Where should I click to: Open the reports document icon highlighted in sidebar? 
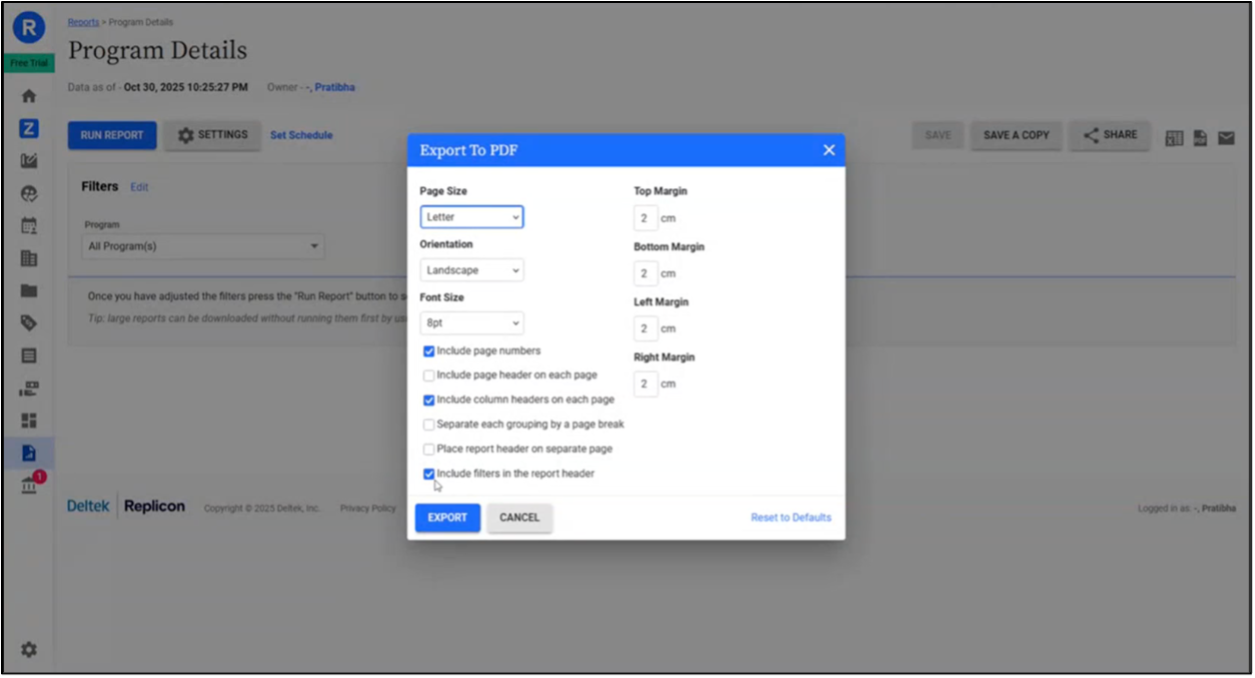28,452
